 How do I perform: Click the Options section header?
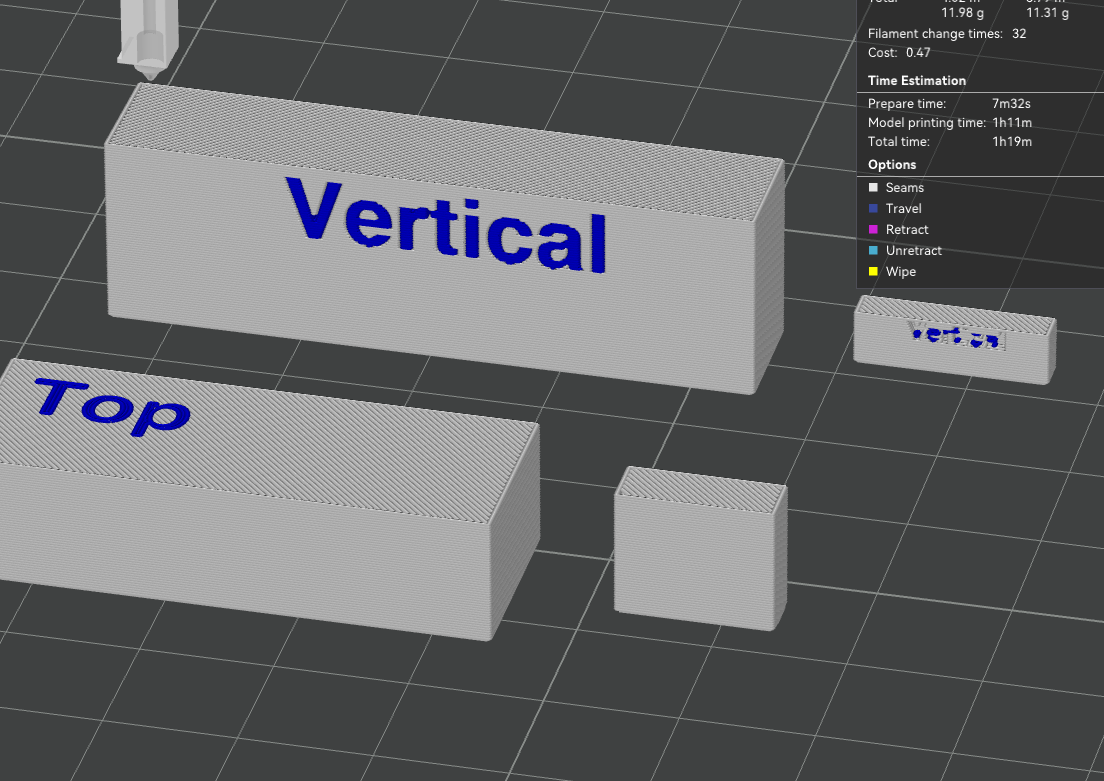(x=892, y=165)
